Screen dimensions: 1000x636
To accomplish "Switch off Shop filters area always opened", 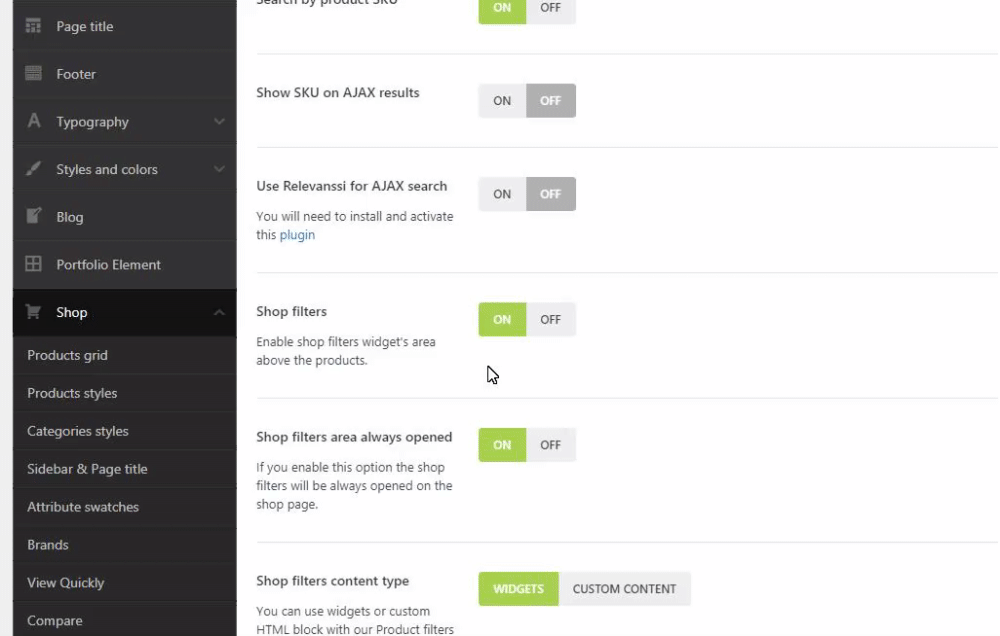I will coord(551,445).
